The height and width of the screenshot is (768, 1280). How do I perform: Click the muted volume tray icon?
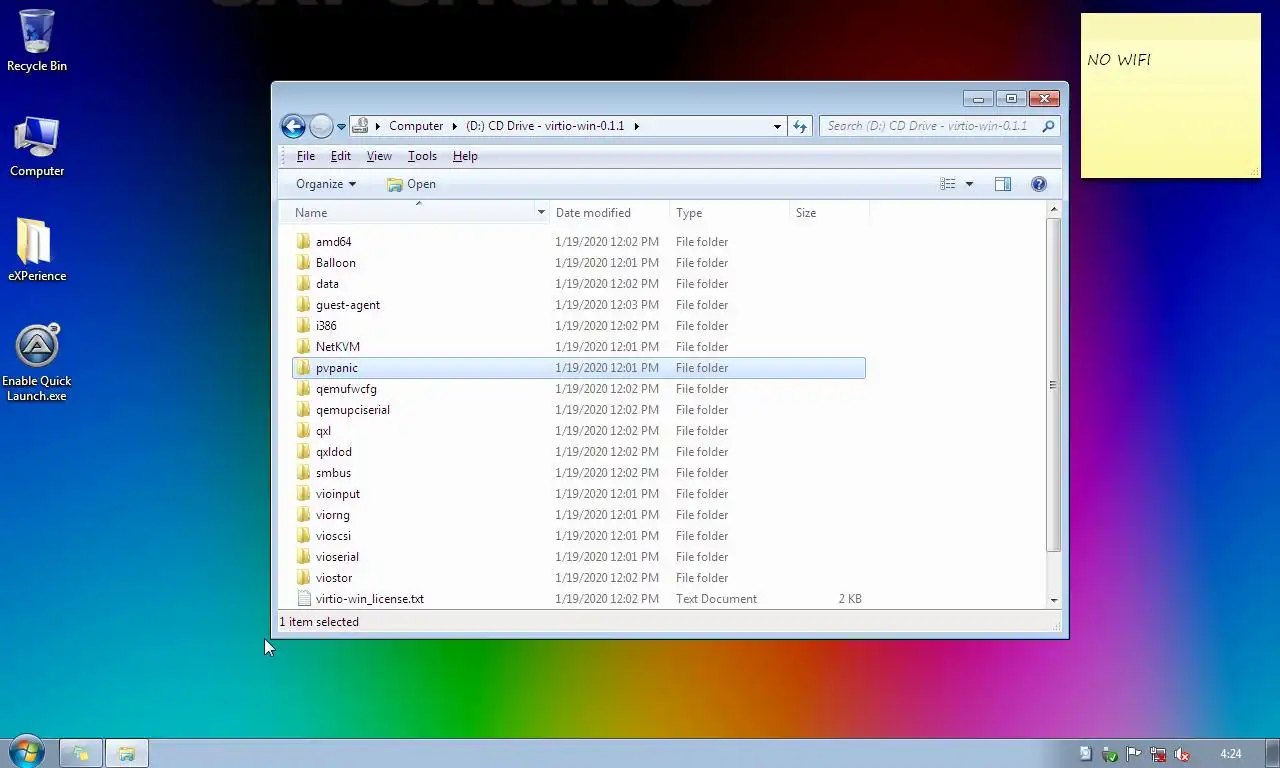[1182, 754]
